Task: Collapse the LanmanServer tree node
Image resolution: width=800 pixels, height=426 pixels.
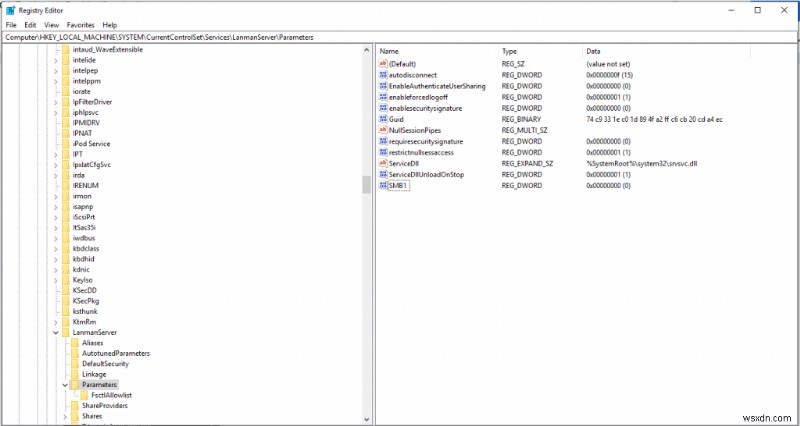Action: point(56,333)
